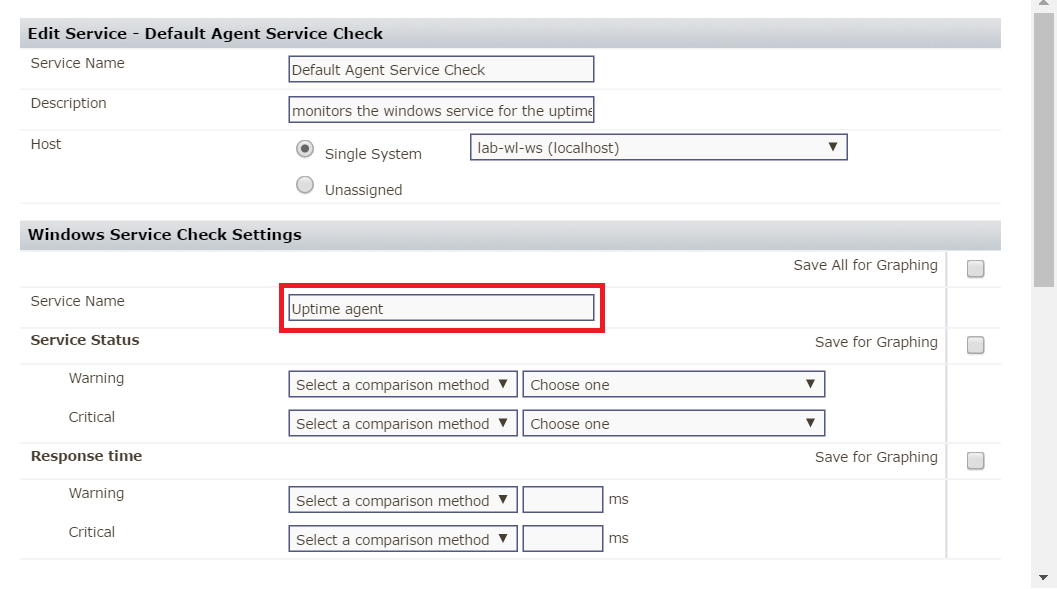
Task: Click the scrollbar down arrow
Action: [1043, 578]
